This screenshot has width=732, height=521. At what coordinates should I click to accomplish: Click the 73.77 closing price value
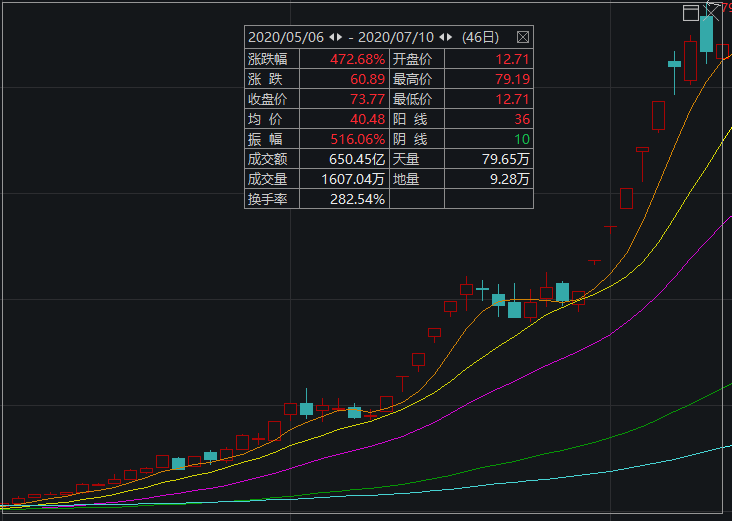tap(368, 99)
